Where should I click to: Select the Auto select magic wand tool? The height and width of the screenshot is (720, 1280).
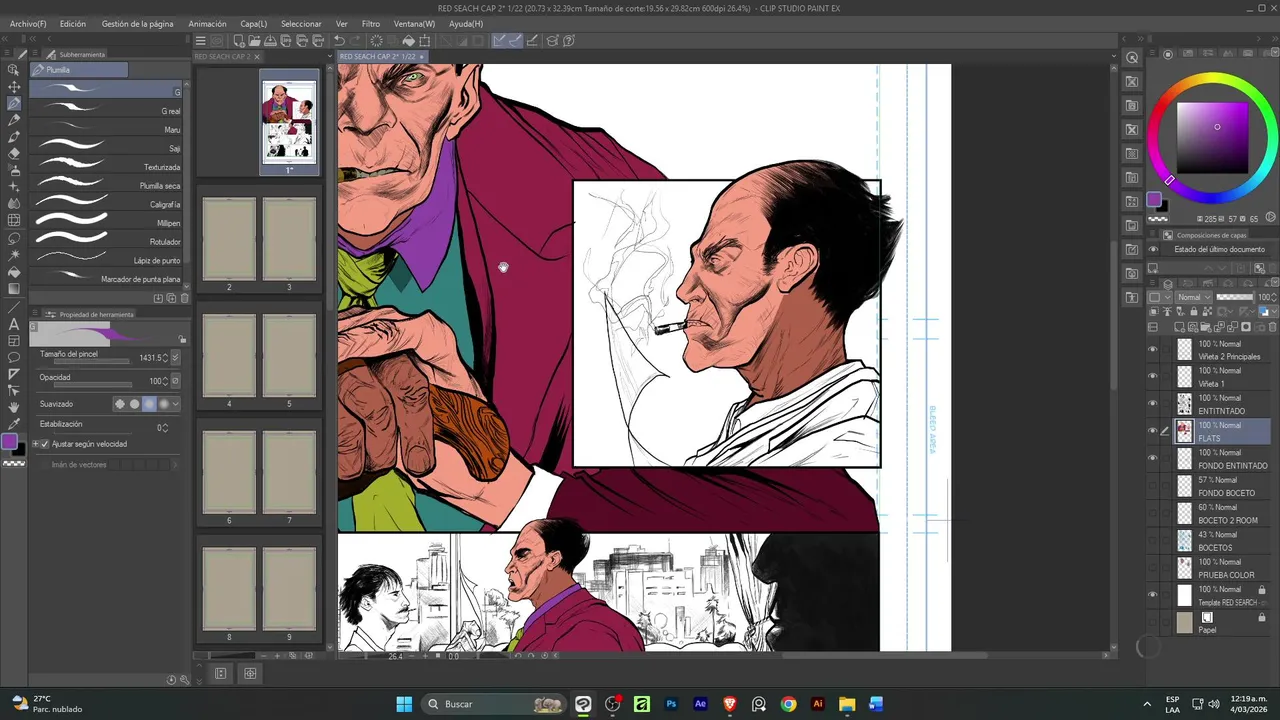[x=14, y=255]
